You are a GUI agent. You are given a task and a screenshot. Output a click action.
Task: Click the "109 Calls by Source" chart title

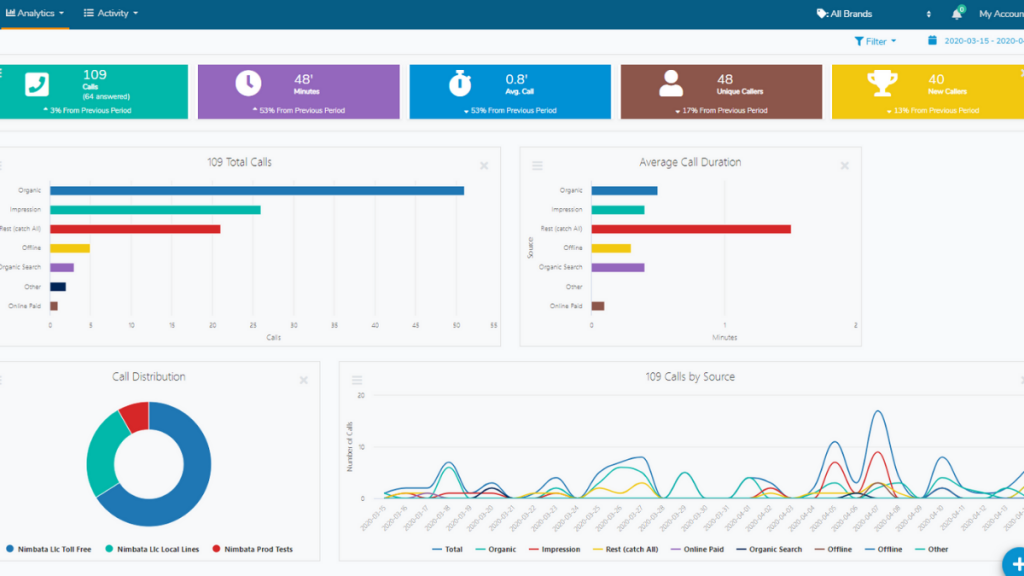click(x=690, y=377)
